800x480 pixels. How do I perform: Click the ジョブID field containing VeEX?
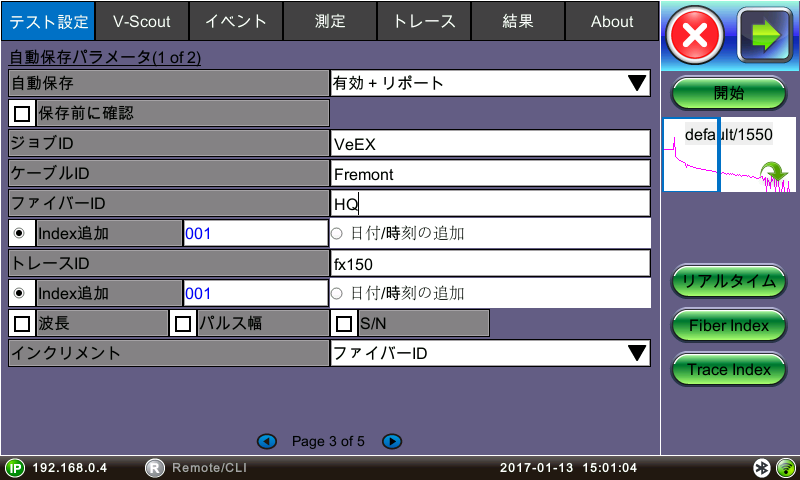click(x=490, y=143)
